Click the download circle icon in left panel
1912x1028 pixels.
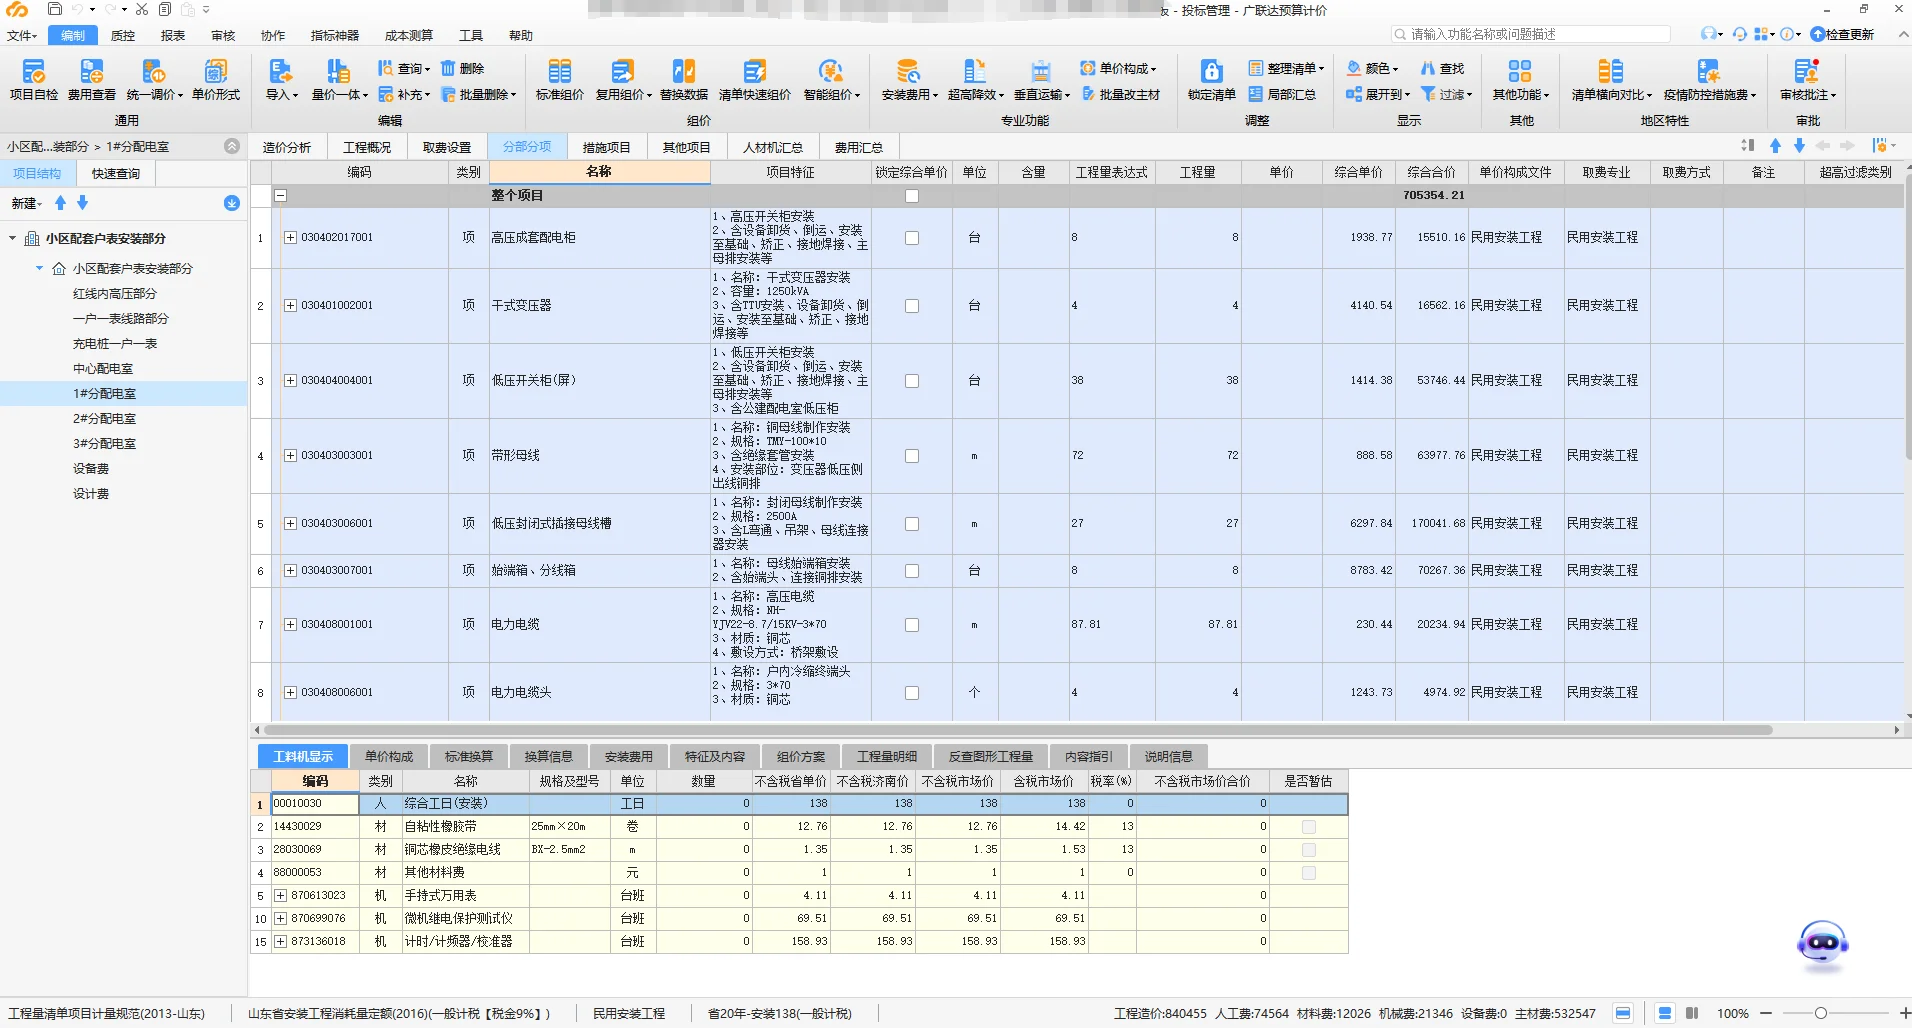click(232, 203)
